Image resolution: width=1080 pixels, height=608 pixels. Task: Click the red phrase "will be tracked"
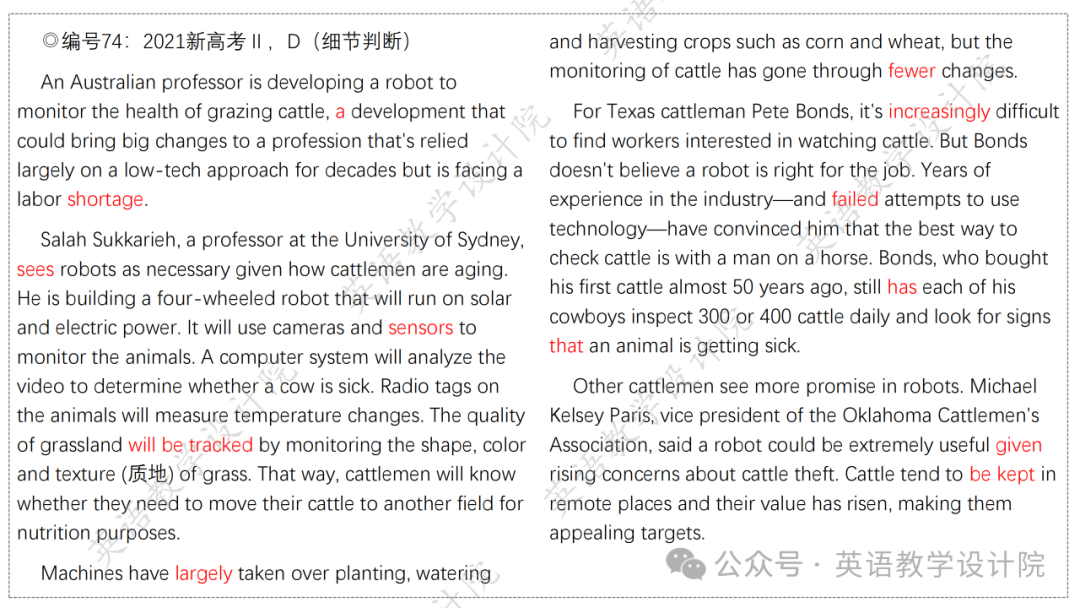tap(191, 445)
